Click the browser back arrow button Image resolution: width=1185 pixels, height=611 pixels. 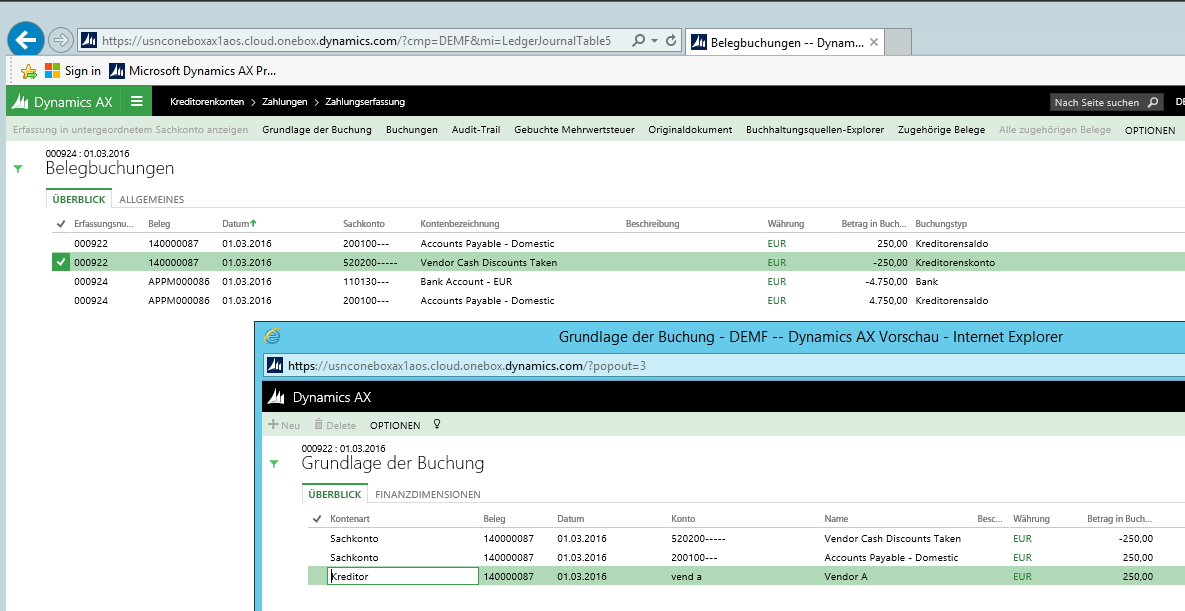pos(26,40)
